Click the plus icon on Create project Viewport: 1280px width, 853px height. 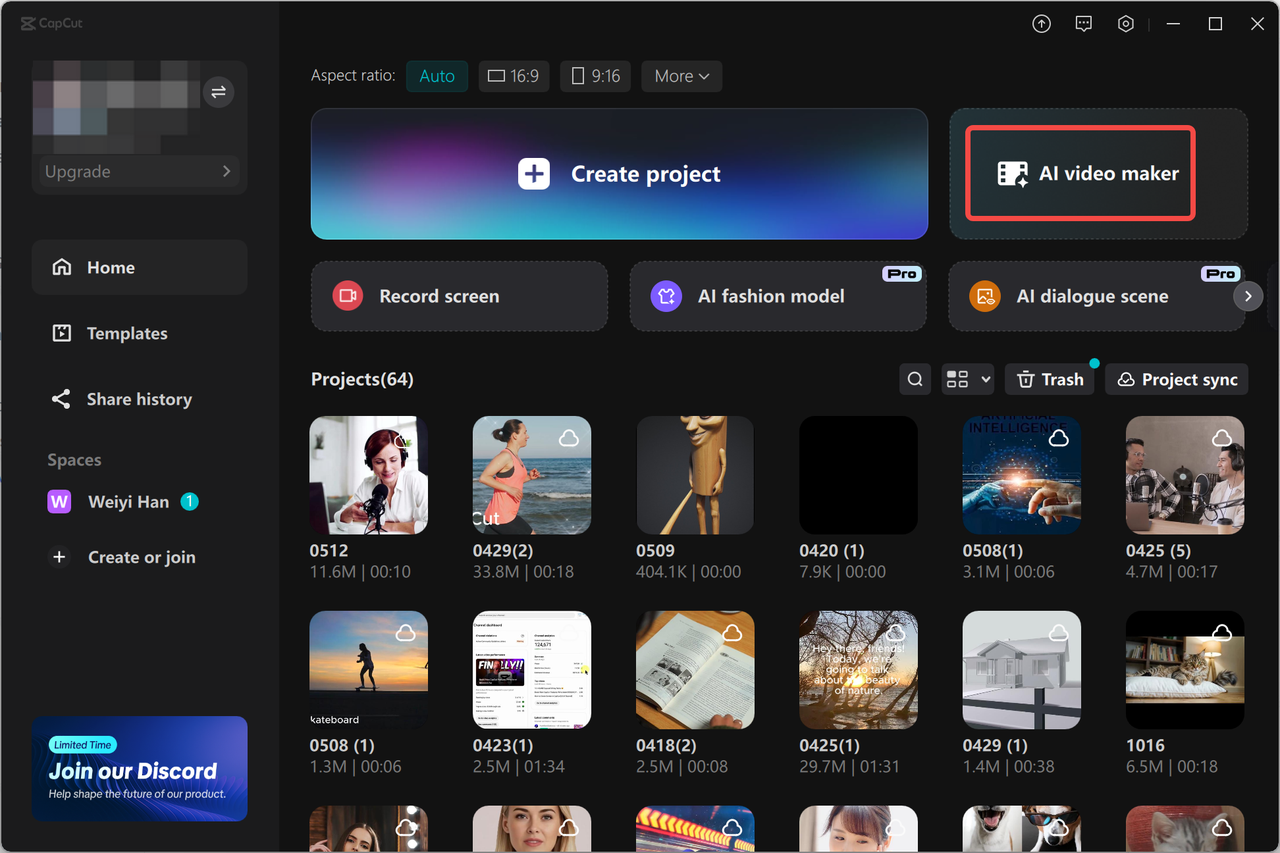click(x=534, y=174)
